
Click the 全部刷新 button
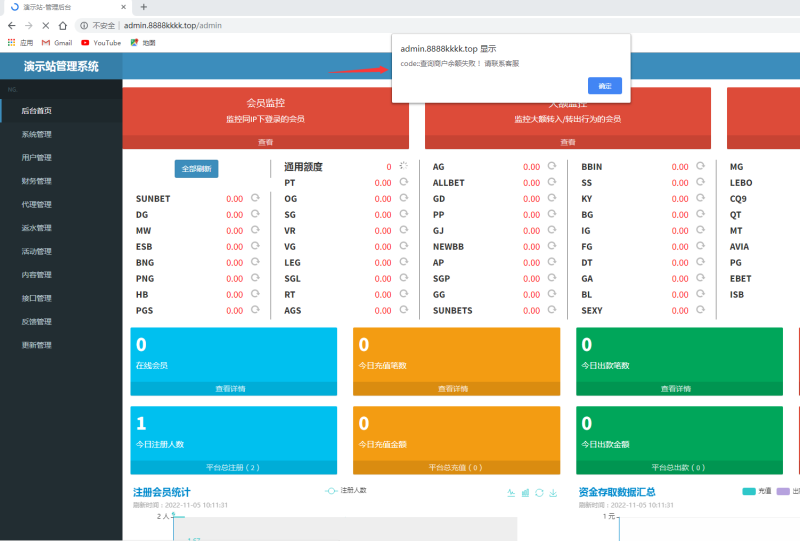click(196, 169)
